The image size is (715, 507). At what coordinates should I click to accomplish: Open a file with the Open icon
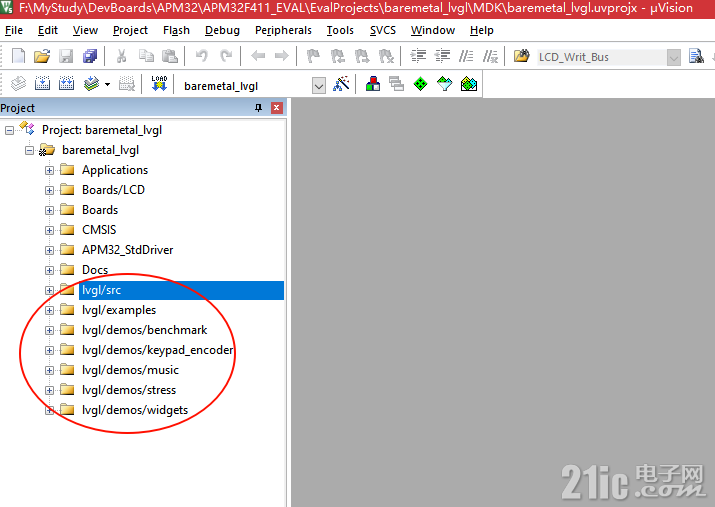(42, 56)
